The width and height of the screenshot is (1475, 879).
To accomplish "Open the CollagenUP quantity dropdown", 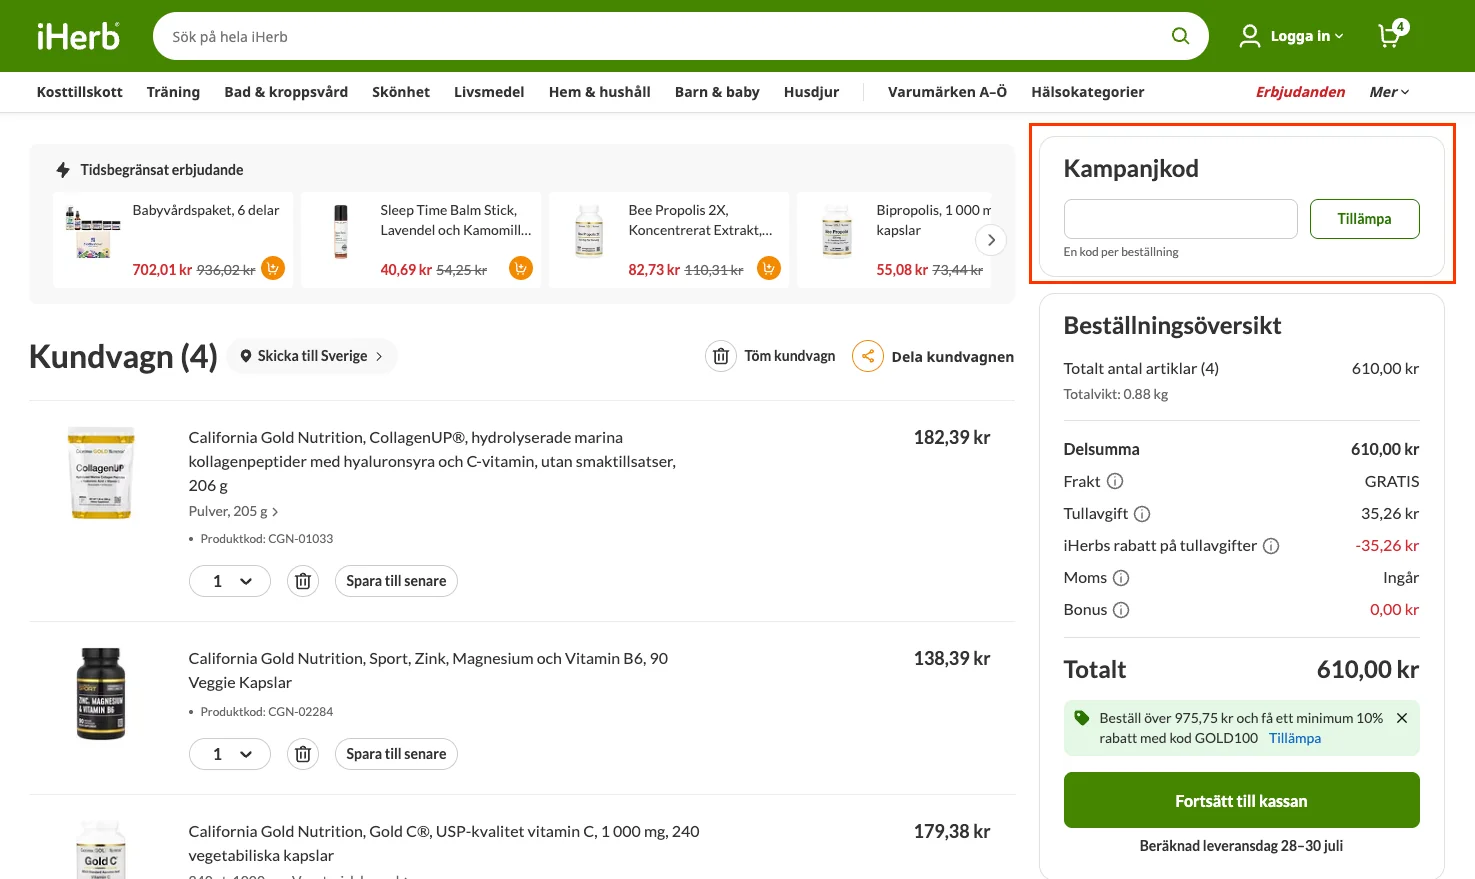I will click(x=230, y=581).
